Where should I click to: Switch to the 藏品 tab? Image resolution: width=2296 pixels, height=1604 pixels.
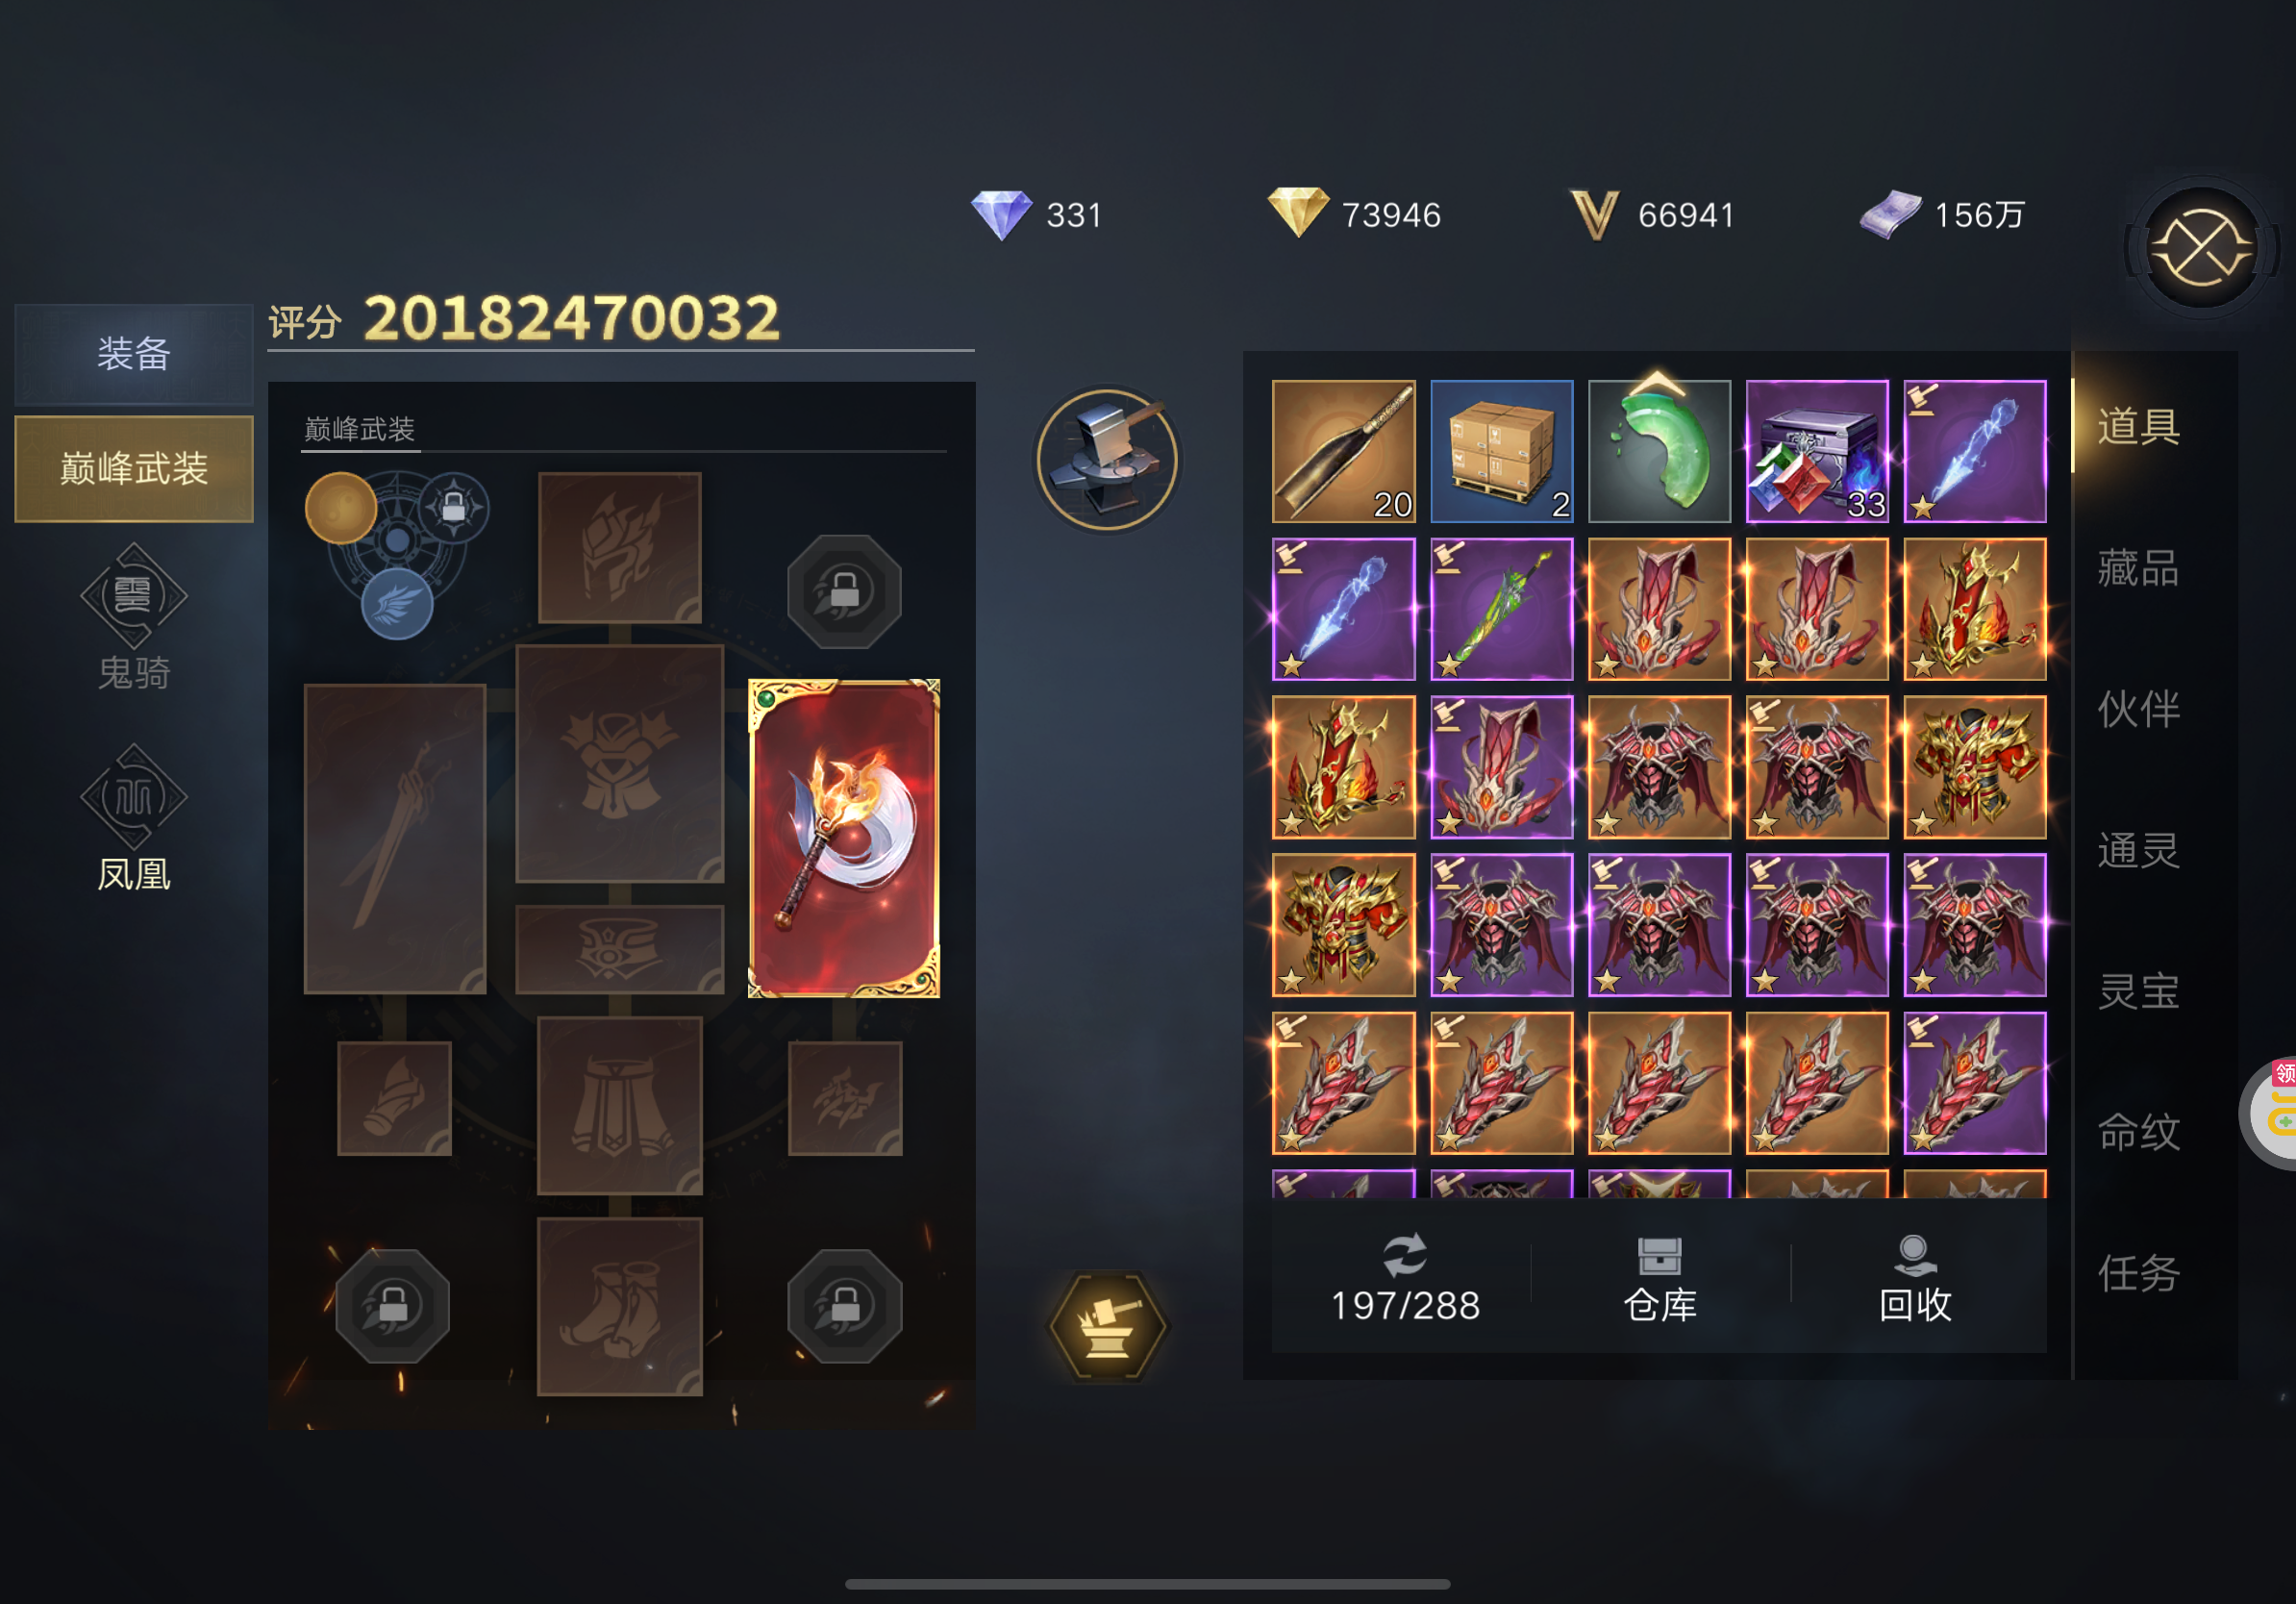coord(2138,568)
